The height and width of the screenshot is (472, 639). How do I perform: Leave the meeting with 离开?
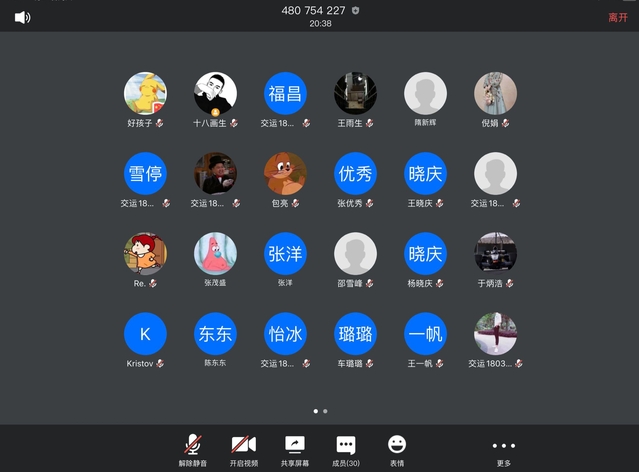618,17
